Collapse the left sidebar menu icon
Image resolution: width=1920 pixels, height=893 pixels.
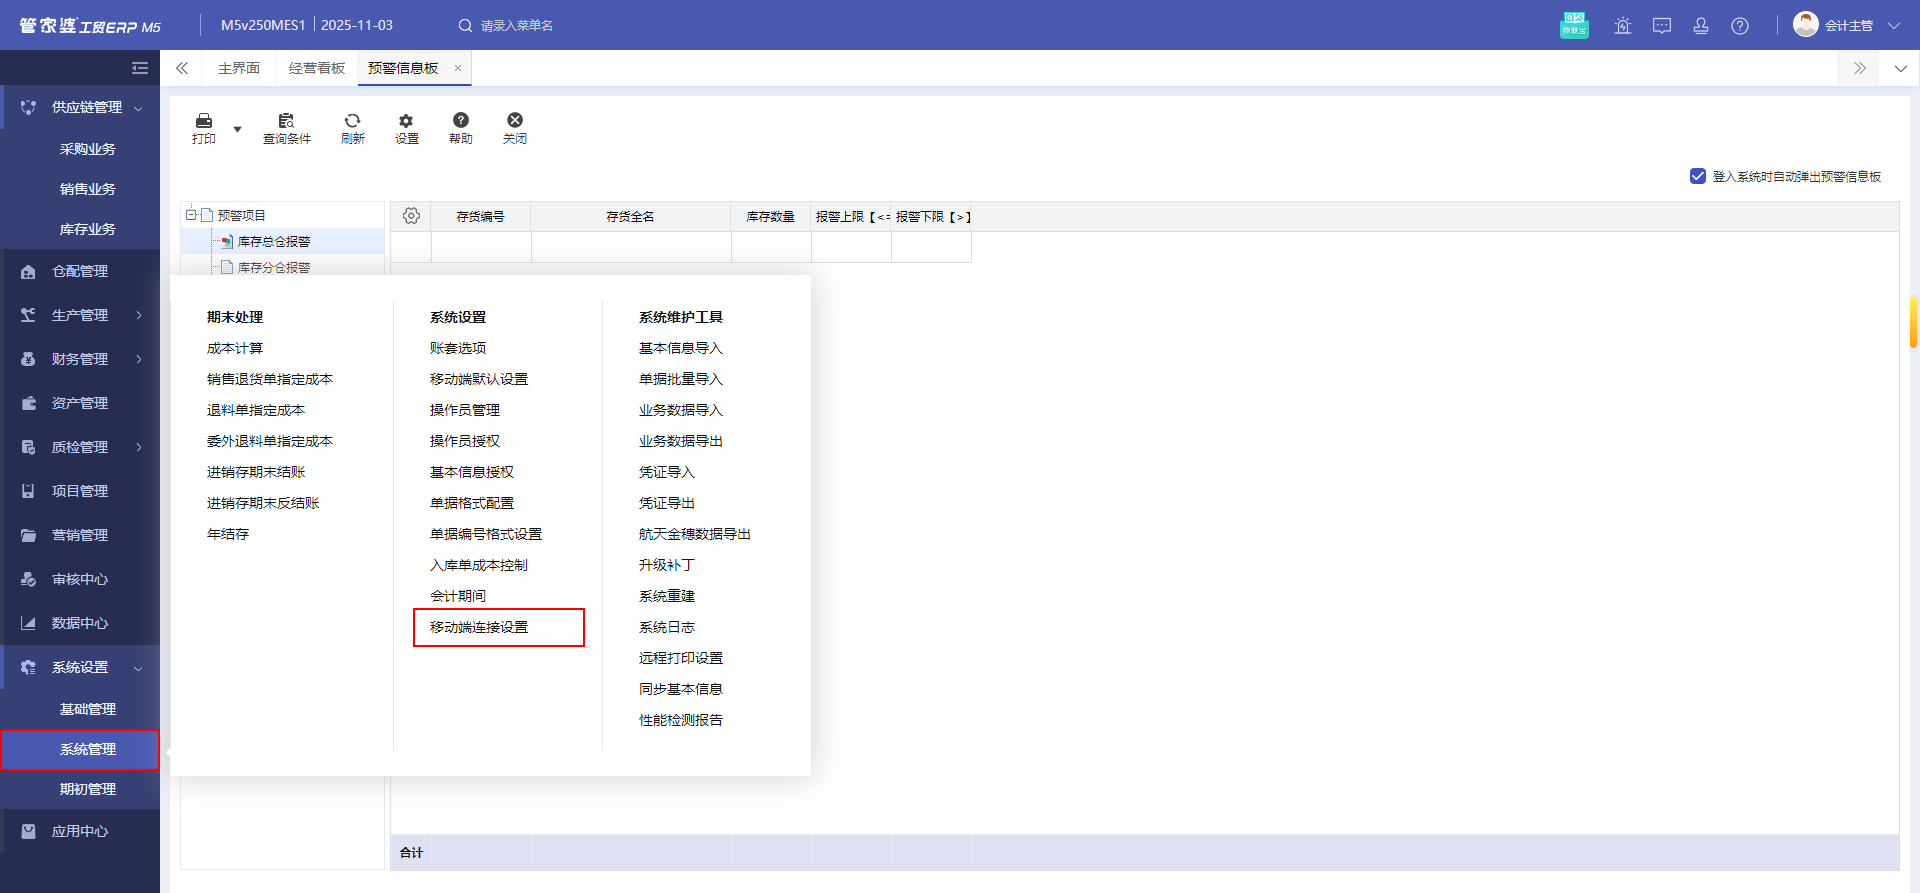(140, 68)
